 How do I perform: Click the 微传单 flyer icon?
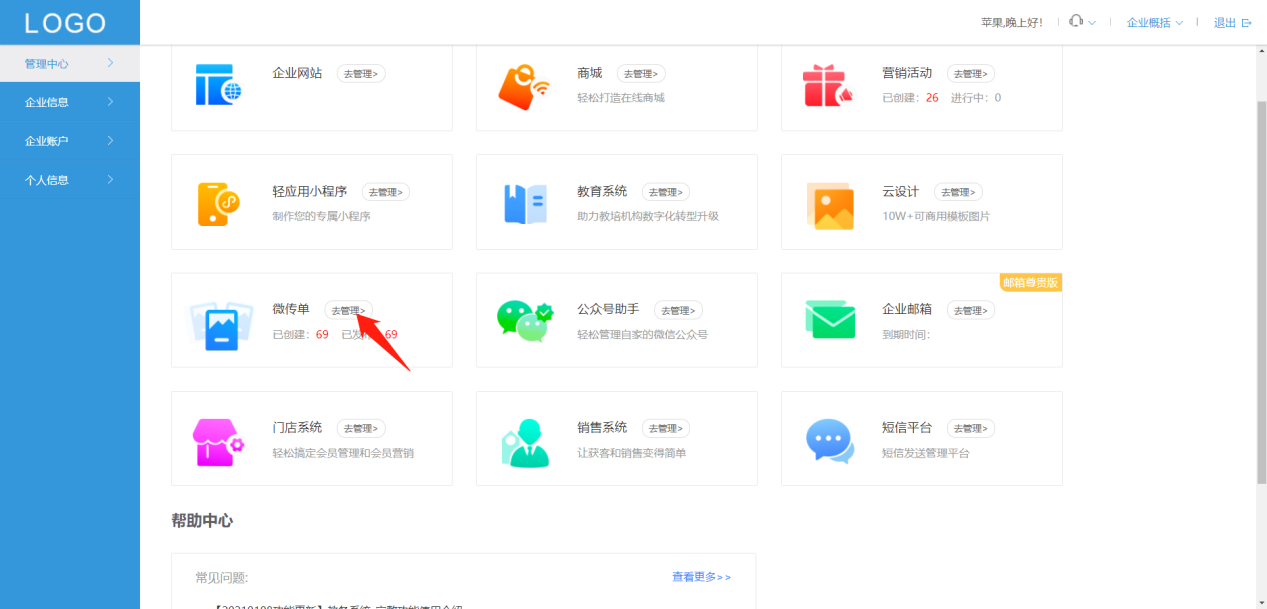221,324
